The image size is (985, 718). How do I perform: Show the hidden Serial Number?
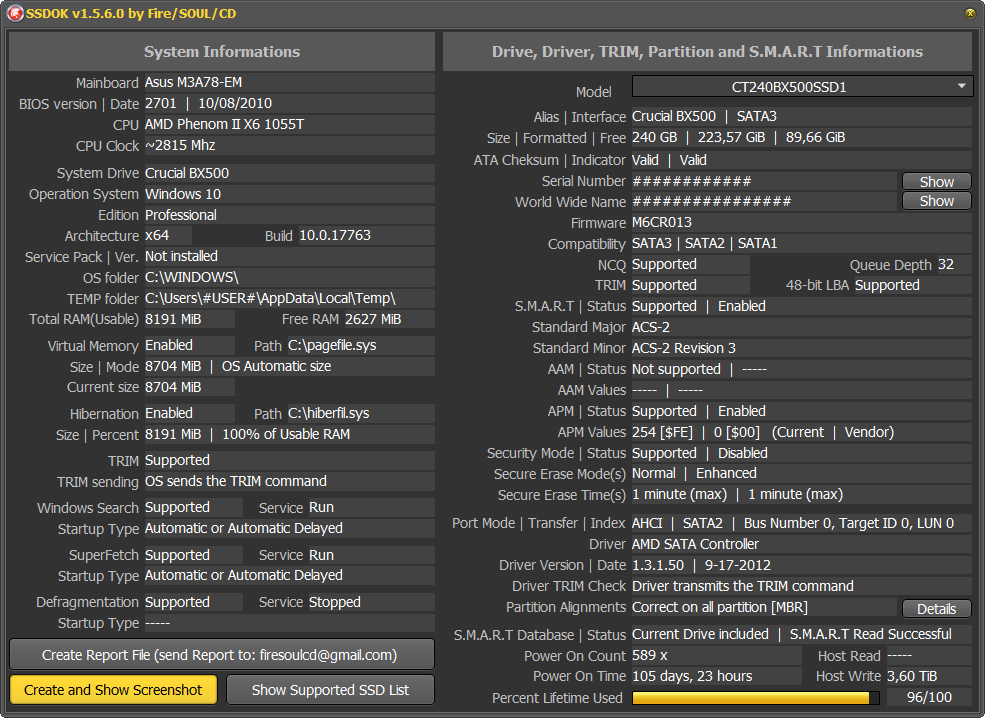tap(936, 182)
